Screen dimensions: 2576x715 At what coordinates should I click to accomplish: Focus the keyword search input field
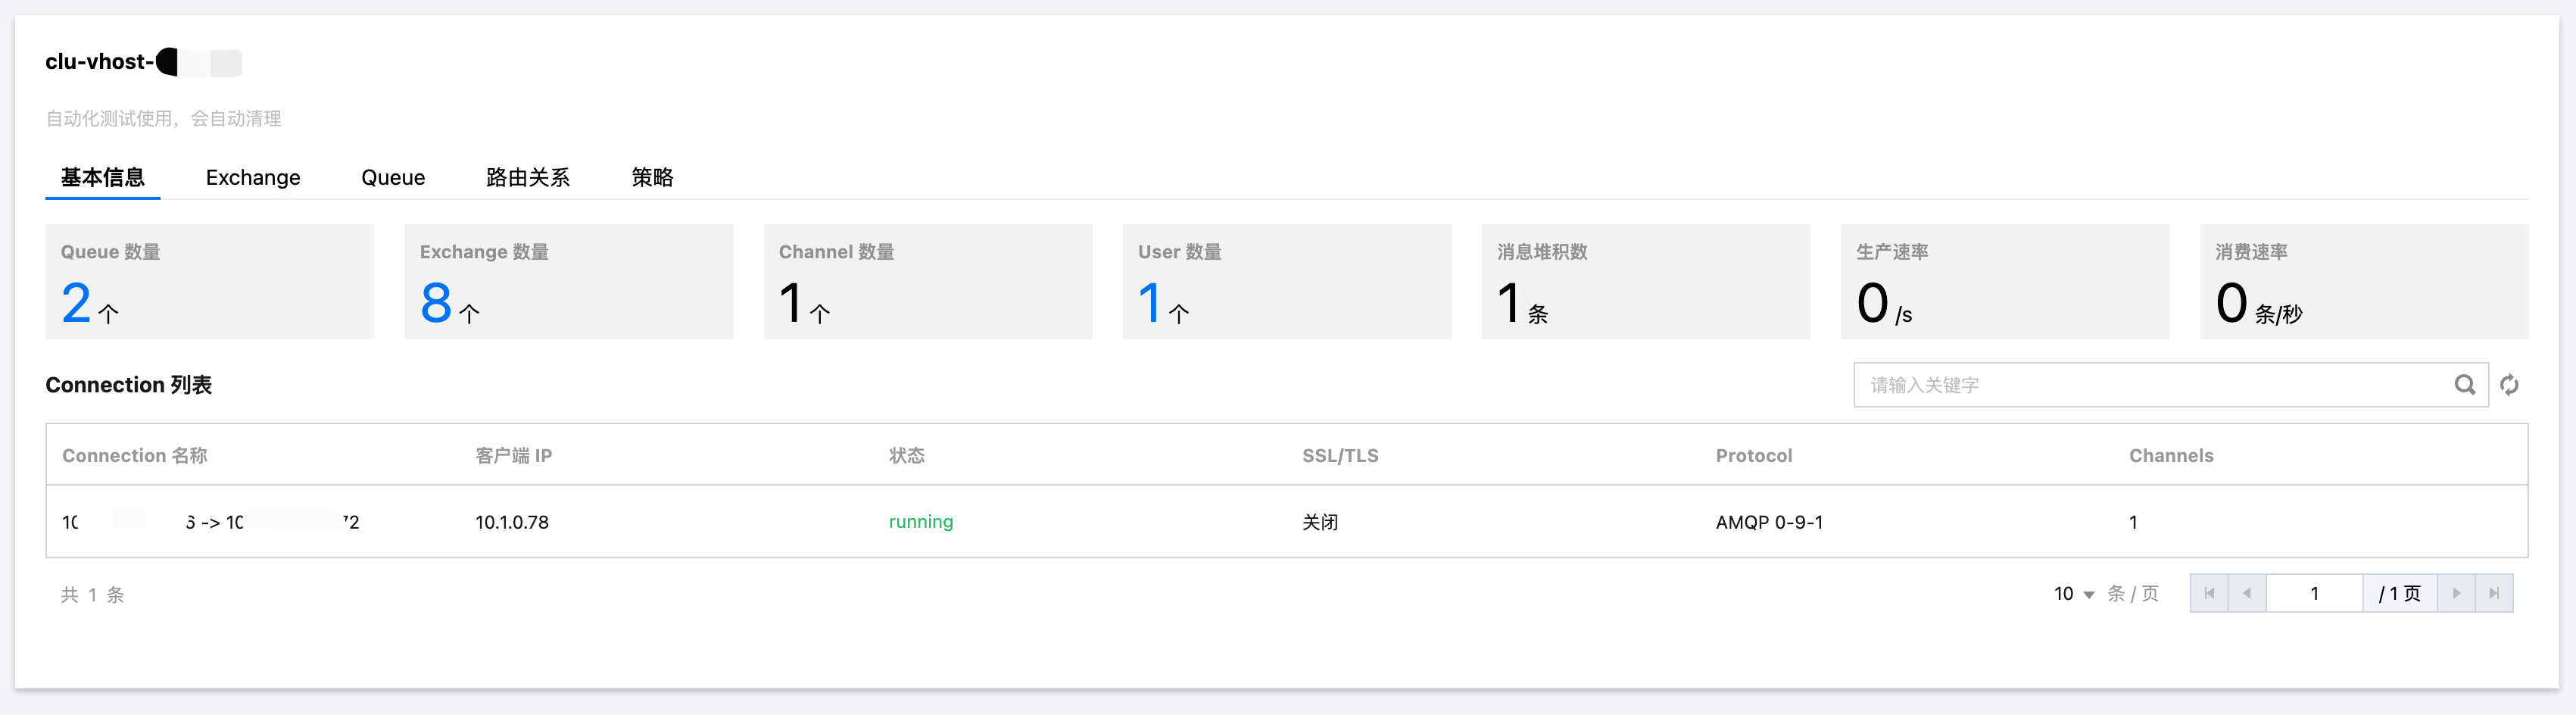tap(2150, 385)
